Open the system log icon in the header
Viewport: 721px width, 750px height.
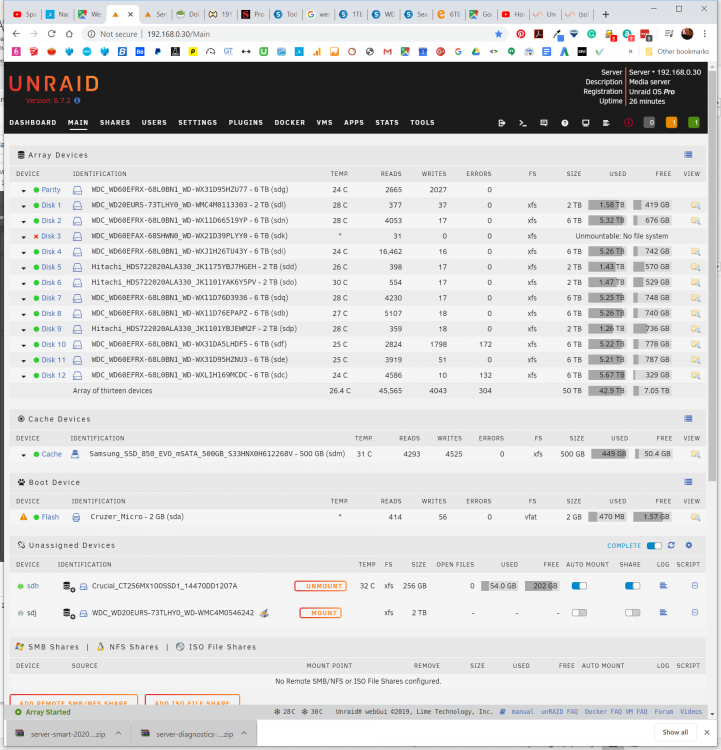606,123
